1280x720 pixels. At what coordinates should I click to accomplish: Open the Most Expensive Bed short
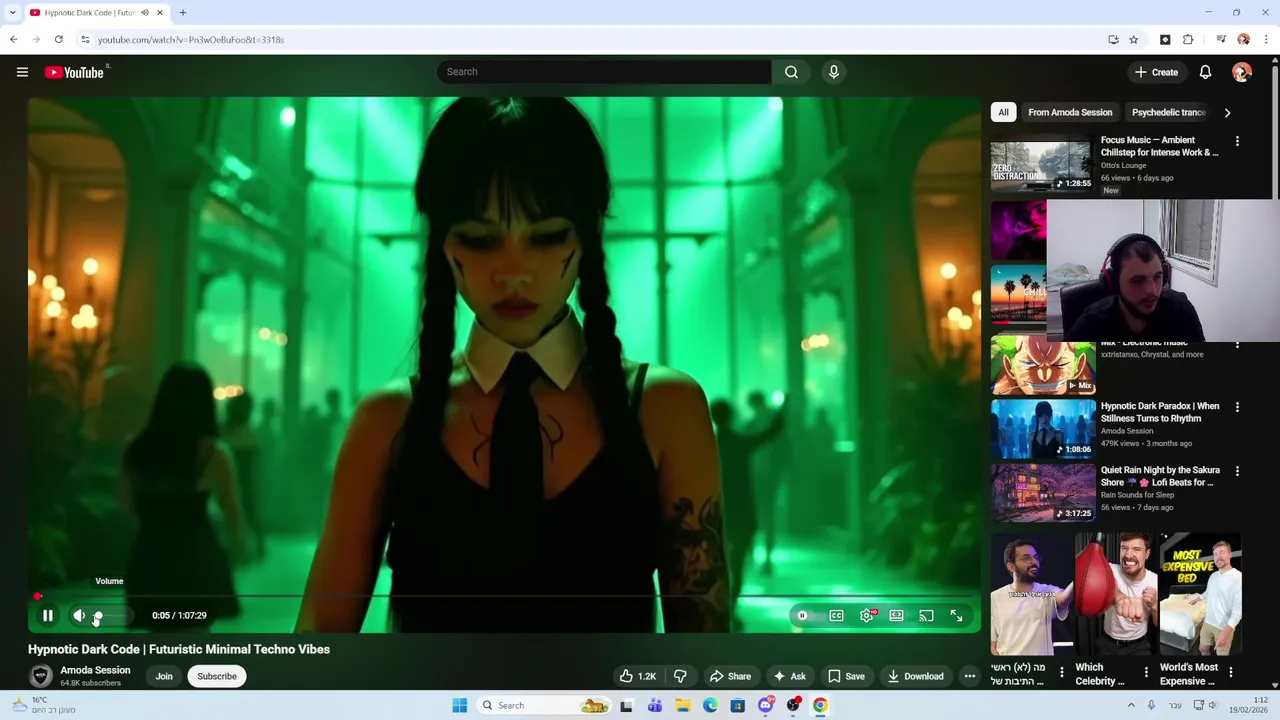pos(1200,594)
